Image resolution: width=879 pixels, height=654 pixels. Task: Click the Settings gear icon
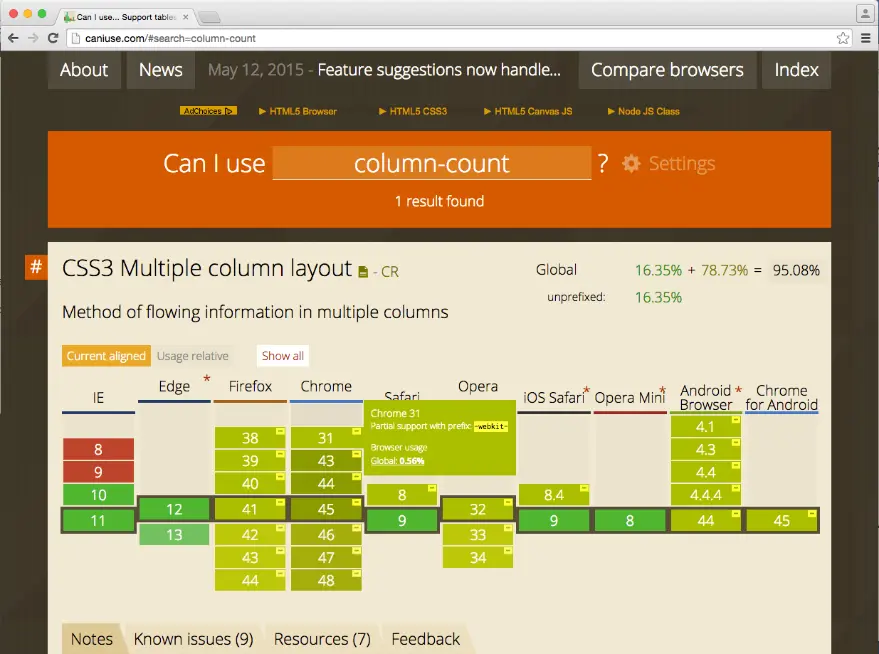(x=631, y=163)
